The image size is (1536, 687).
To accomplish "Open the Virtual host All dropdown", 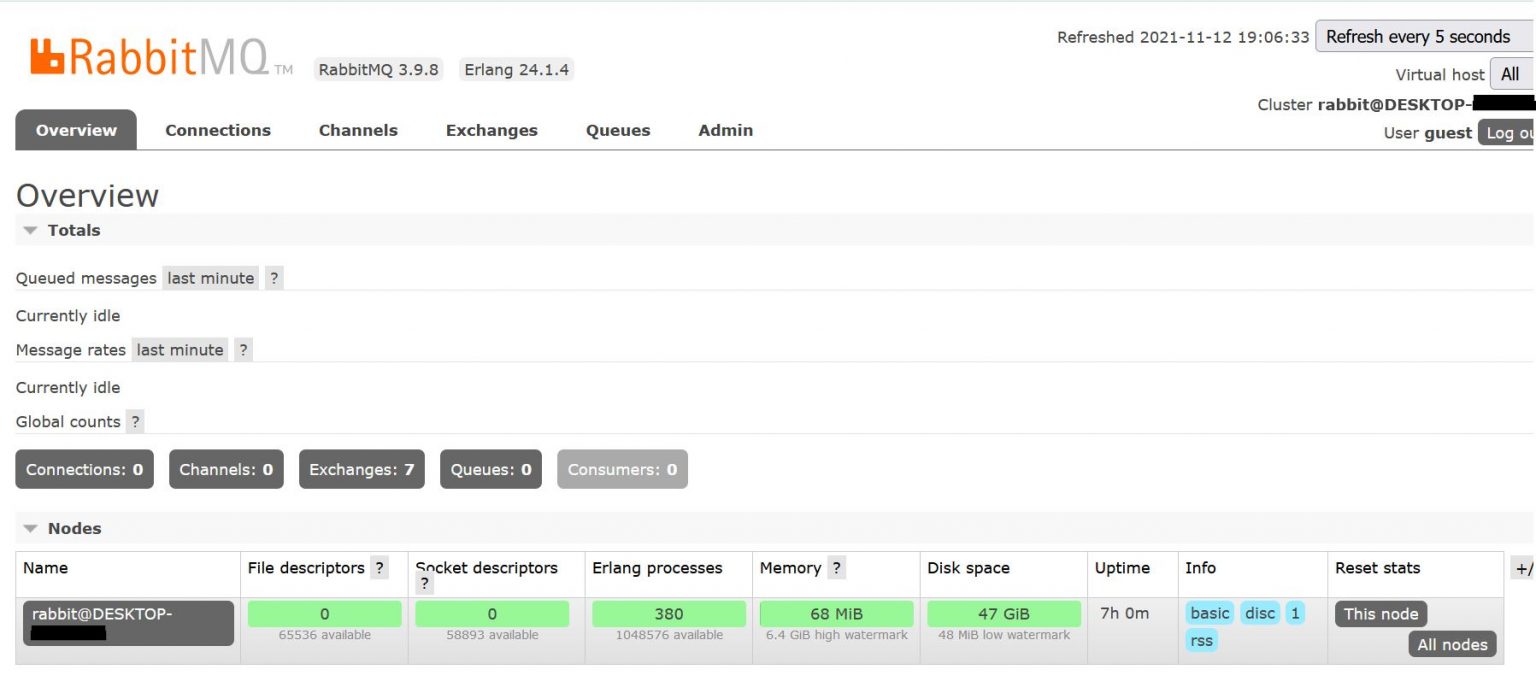I will pyautogui.click(x=1510, y=73).
